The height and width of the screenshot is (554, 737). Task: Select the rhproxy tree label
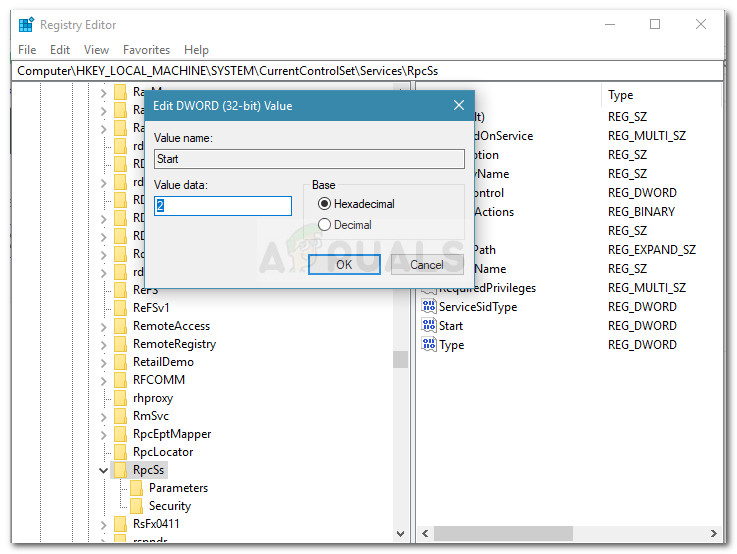tap(153, 398)
